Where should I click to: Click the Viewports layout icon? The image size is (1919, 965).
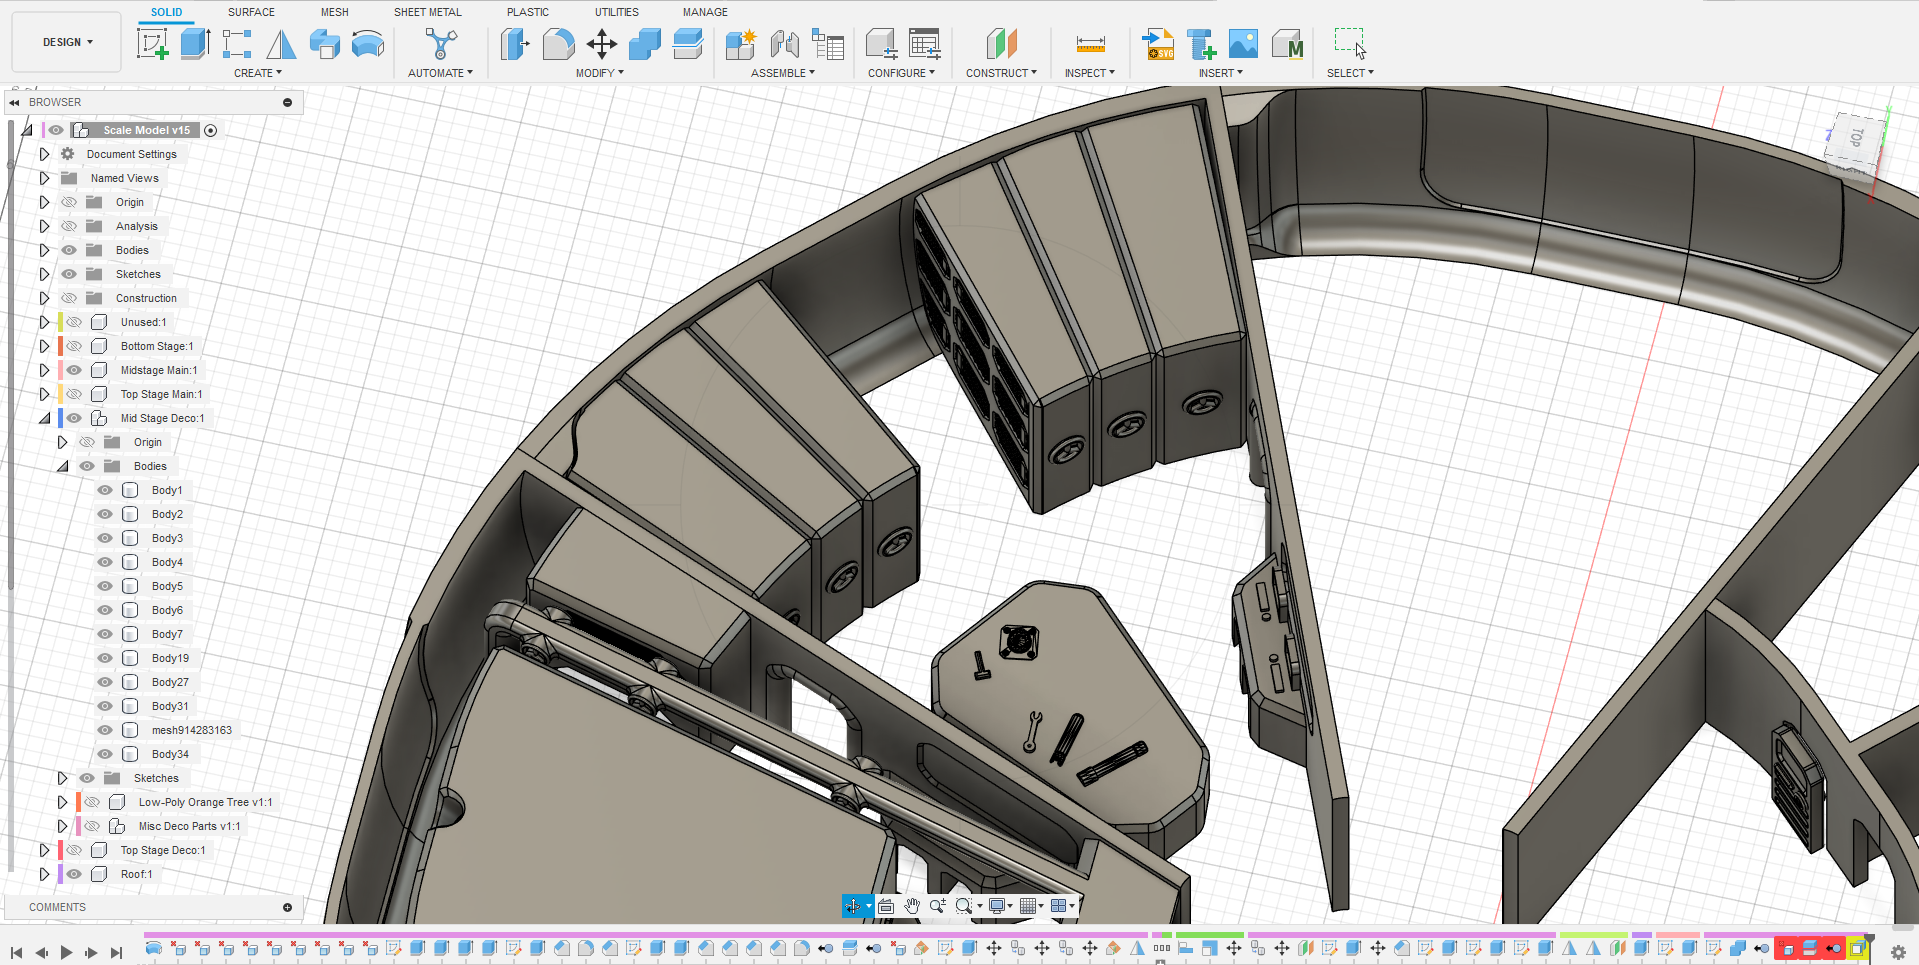(1058, 906)
